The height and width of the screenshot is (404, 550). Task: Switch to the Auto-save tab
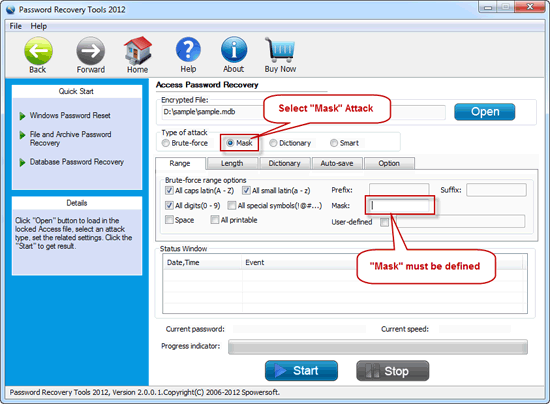(x=337, y=163)
